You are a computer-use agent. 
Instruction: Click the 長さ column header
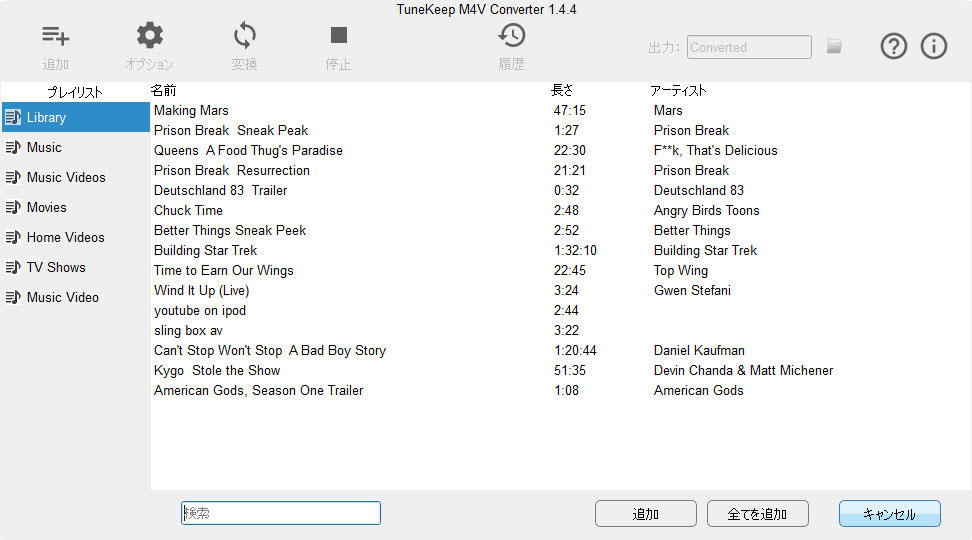[x=562, y=91]
